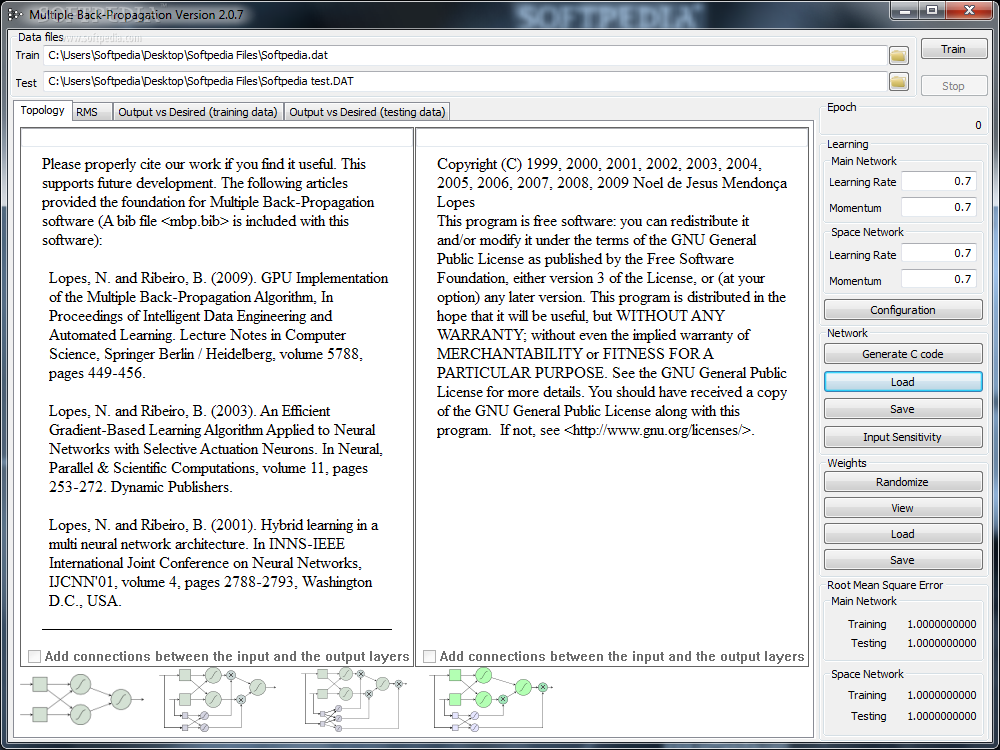Open Input Sensitivity analysis

903,437
